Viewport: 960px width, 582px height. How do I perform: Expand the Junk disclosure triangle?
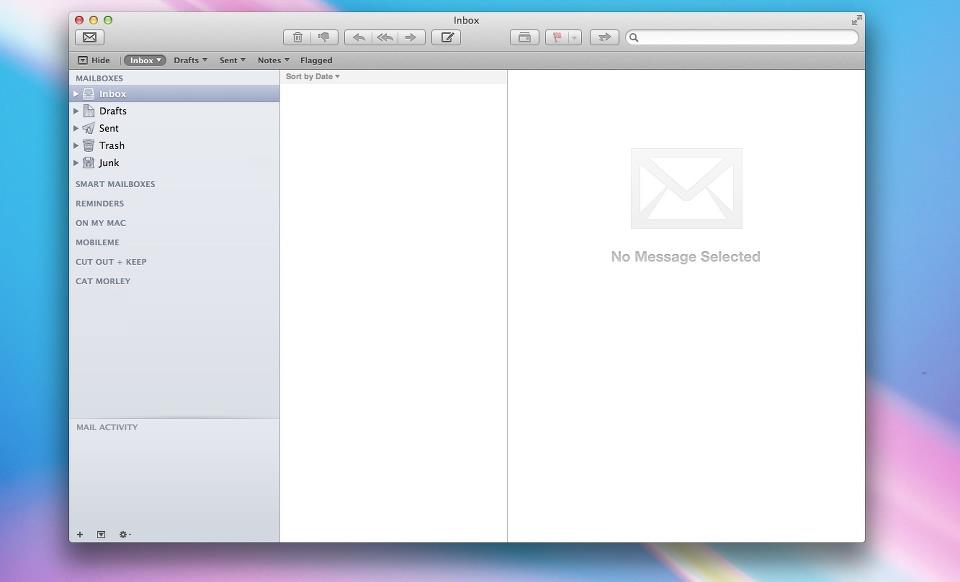pyautogui.click(x=76, y=162)
